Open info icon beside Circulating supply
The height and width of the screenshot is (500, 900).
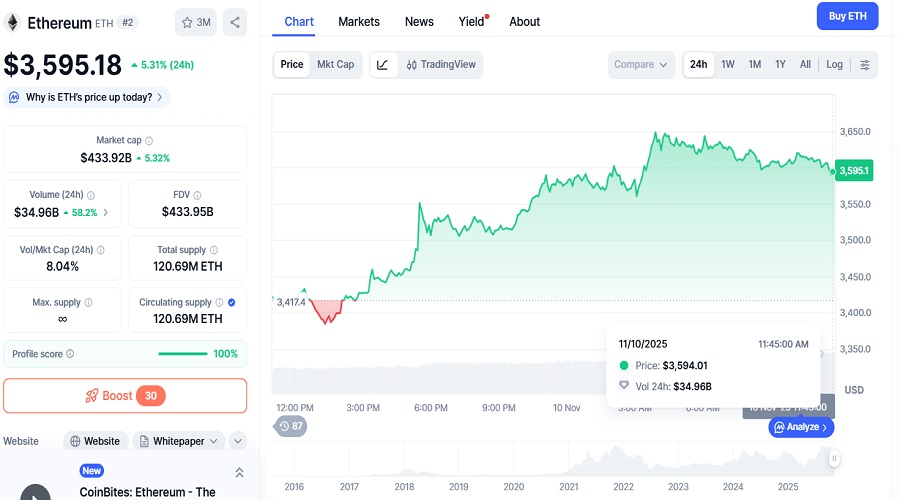[x=219, y=303]
